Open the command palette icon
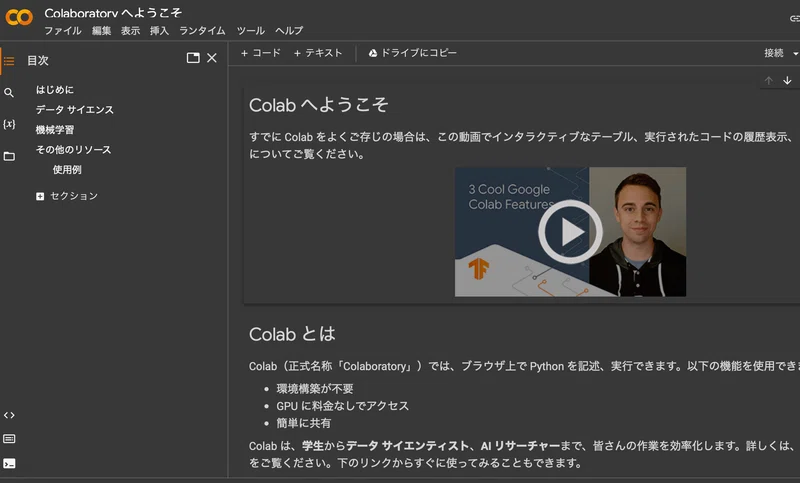The height and width of the screenshot is (483, 800). click(x=9, y=439)
